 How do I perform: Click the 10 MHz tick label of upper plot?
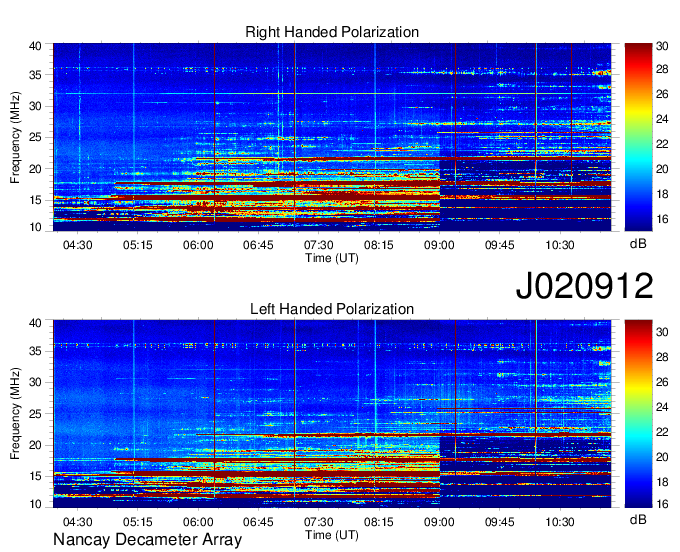coord(35,227)
